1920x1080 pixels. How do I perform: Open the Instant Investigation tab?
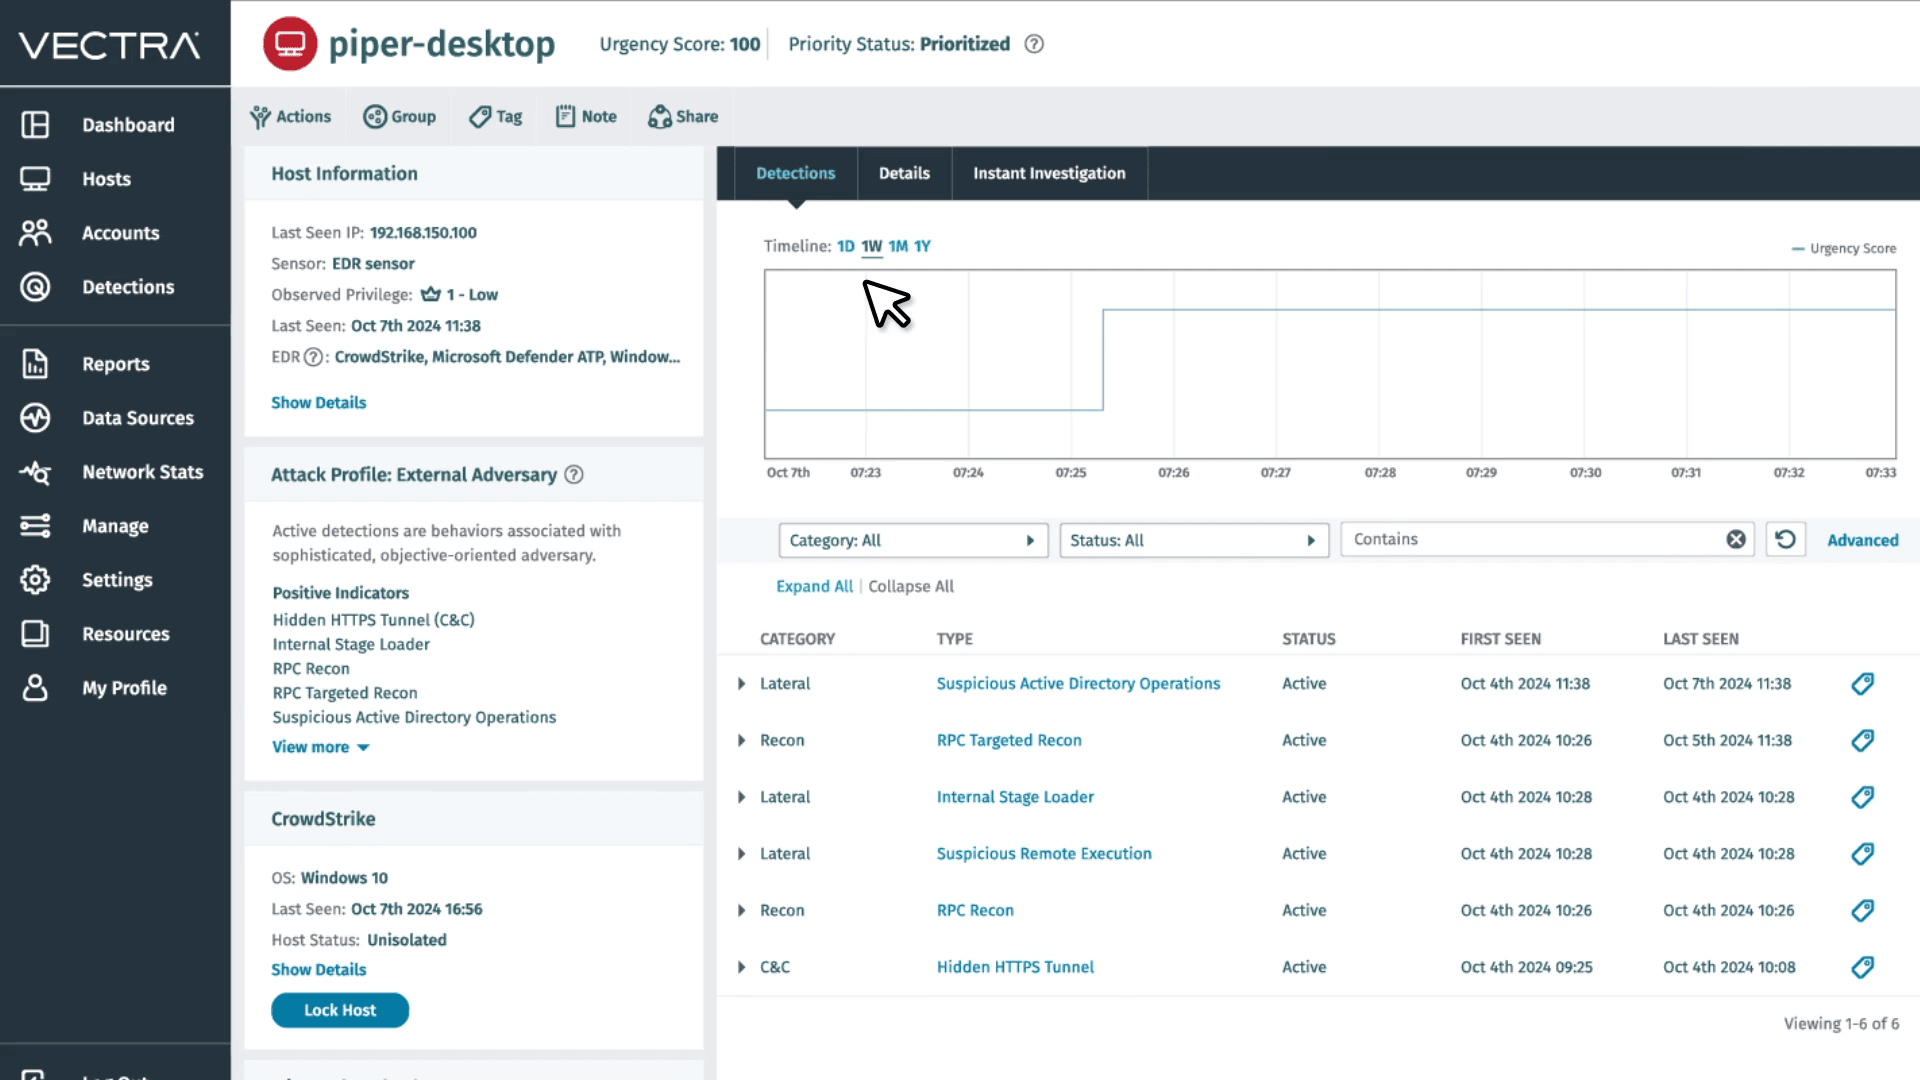pos(1049,173)
